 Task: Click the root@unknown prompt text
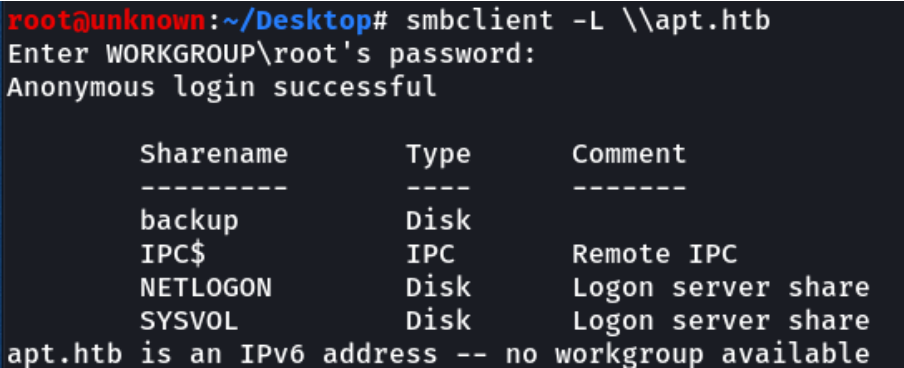[x=107, y=21]
